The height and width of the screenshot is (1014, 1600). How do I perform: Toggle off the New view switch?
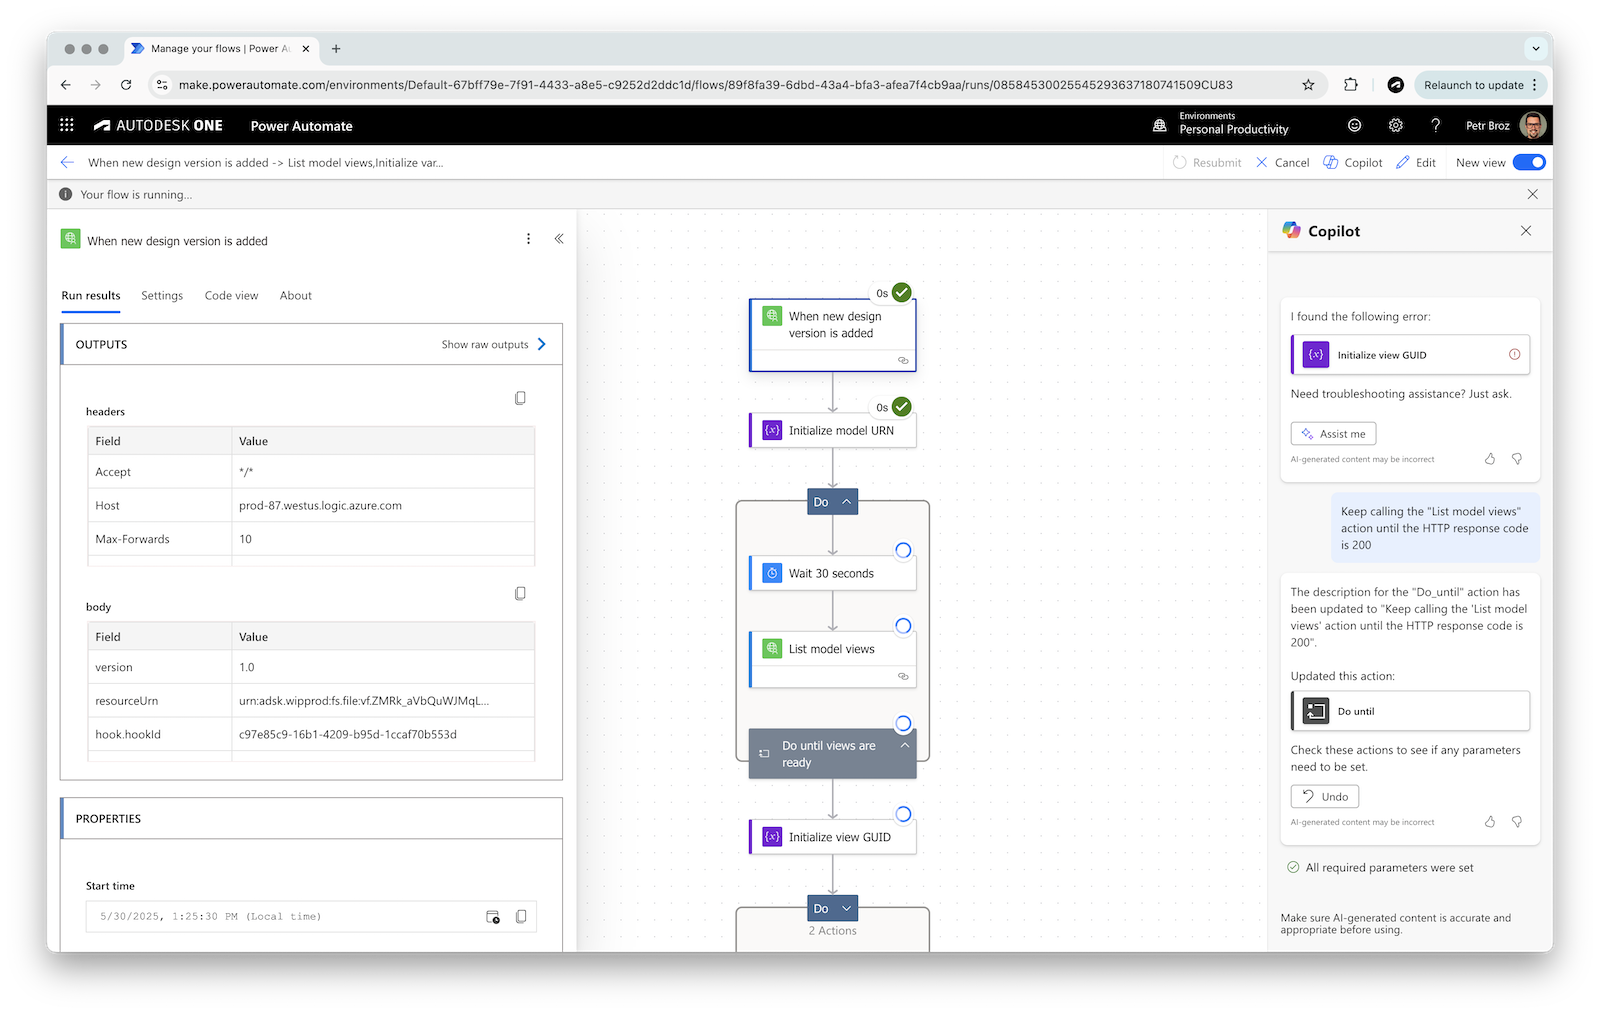pos(1529,161)
